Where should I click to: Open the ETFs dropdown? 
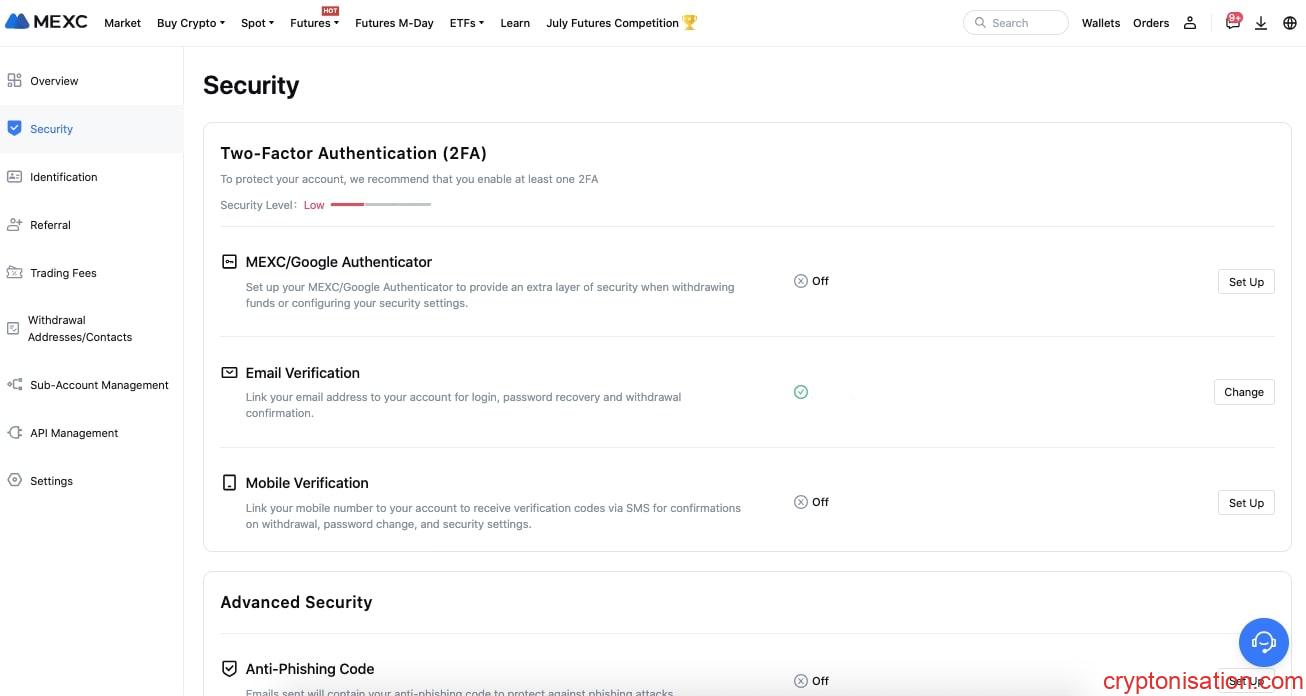pos(466,23)
